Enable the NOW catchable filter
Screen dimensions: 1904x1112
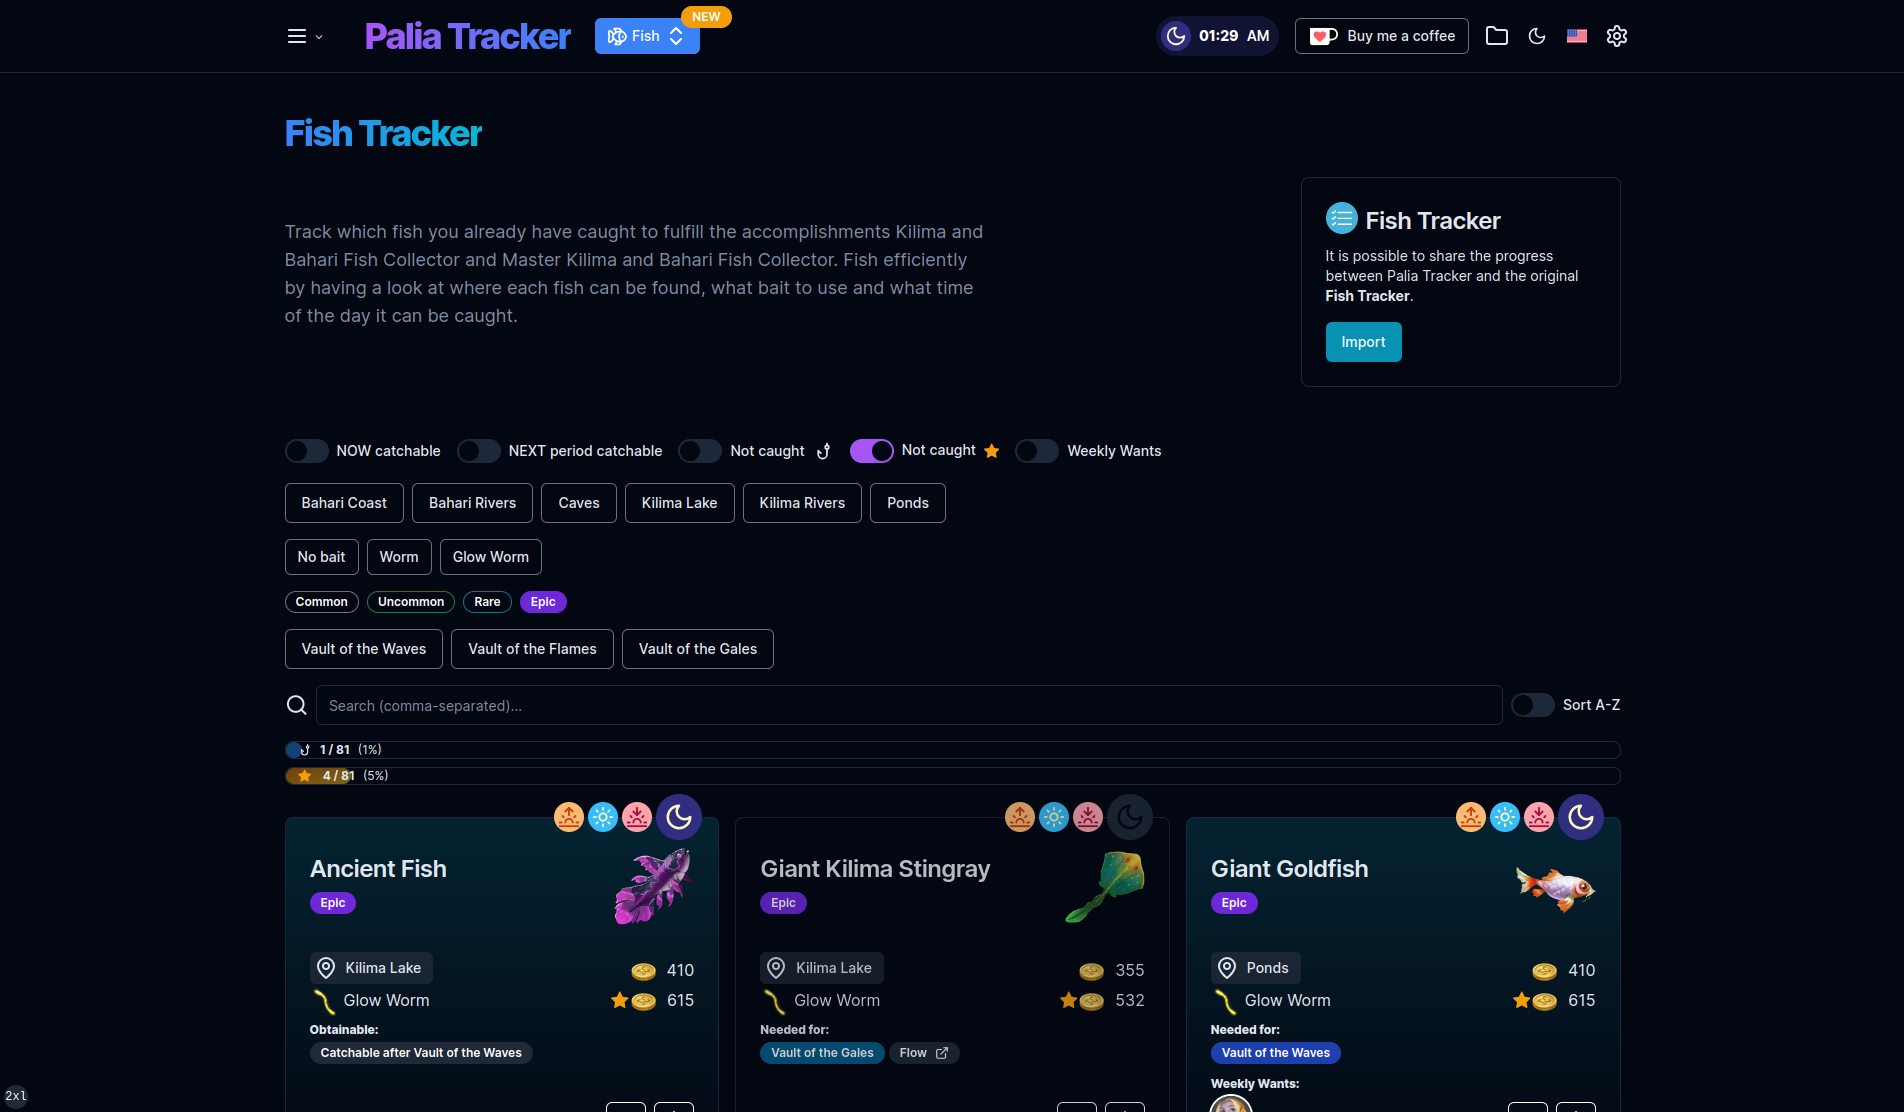pos(306,451)
